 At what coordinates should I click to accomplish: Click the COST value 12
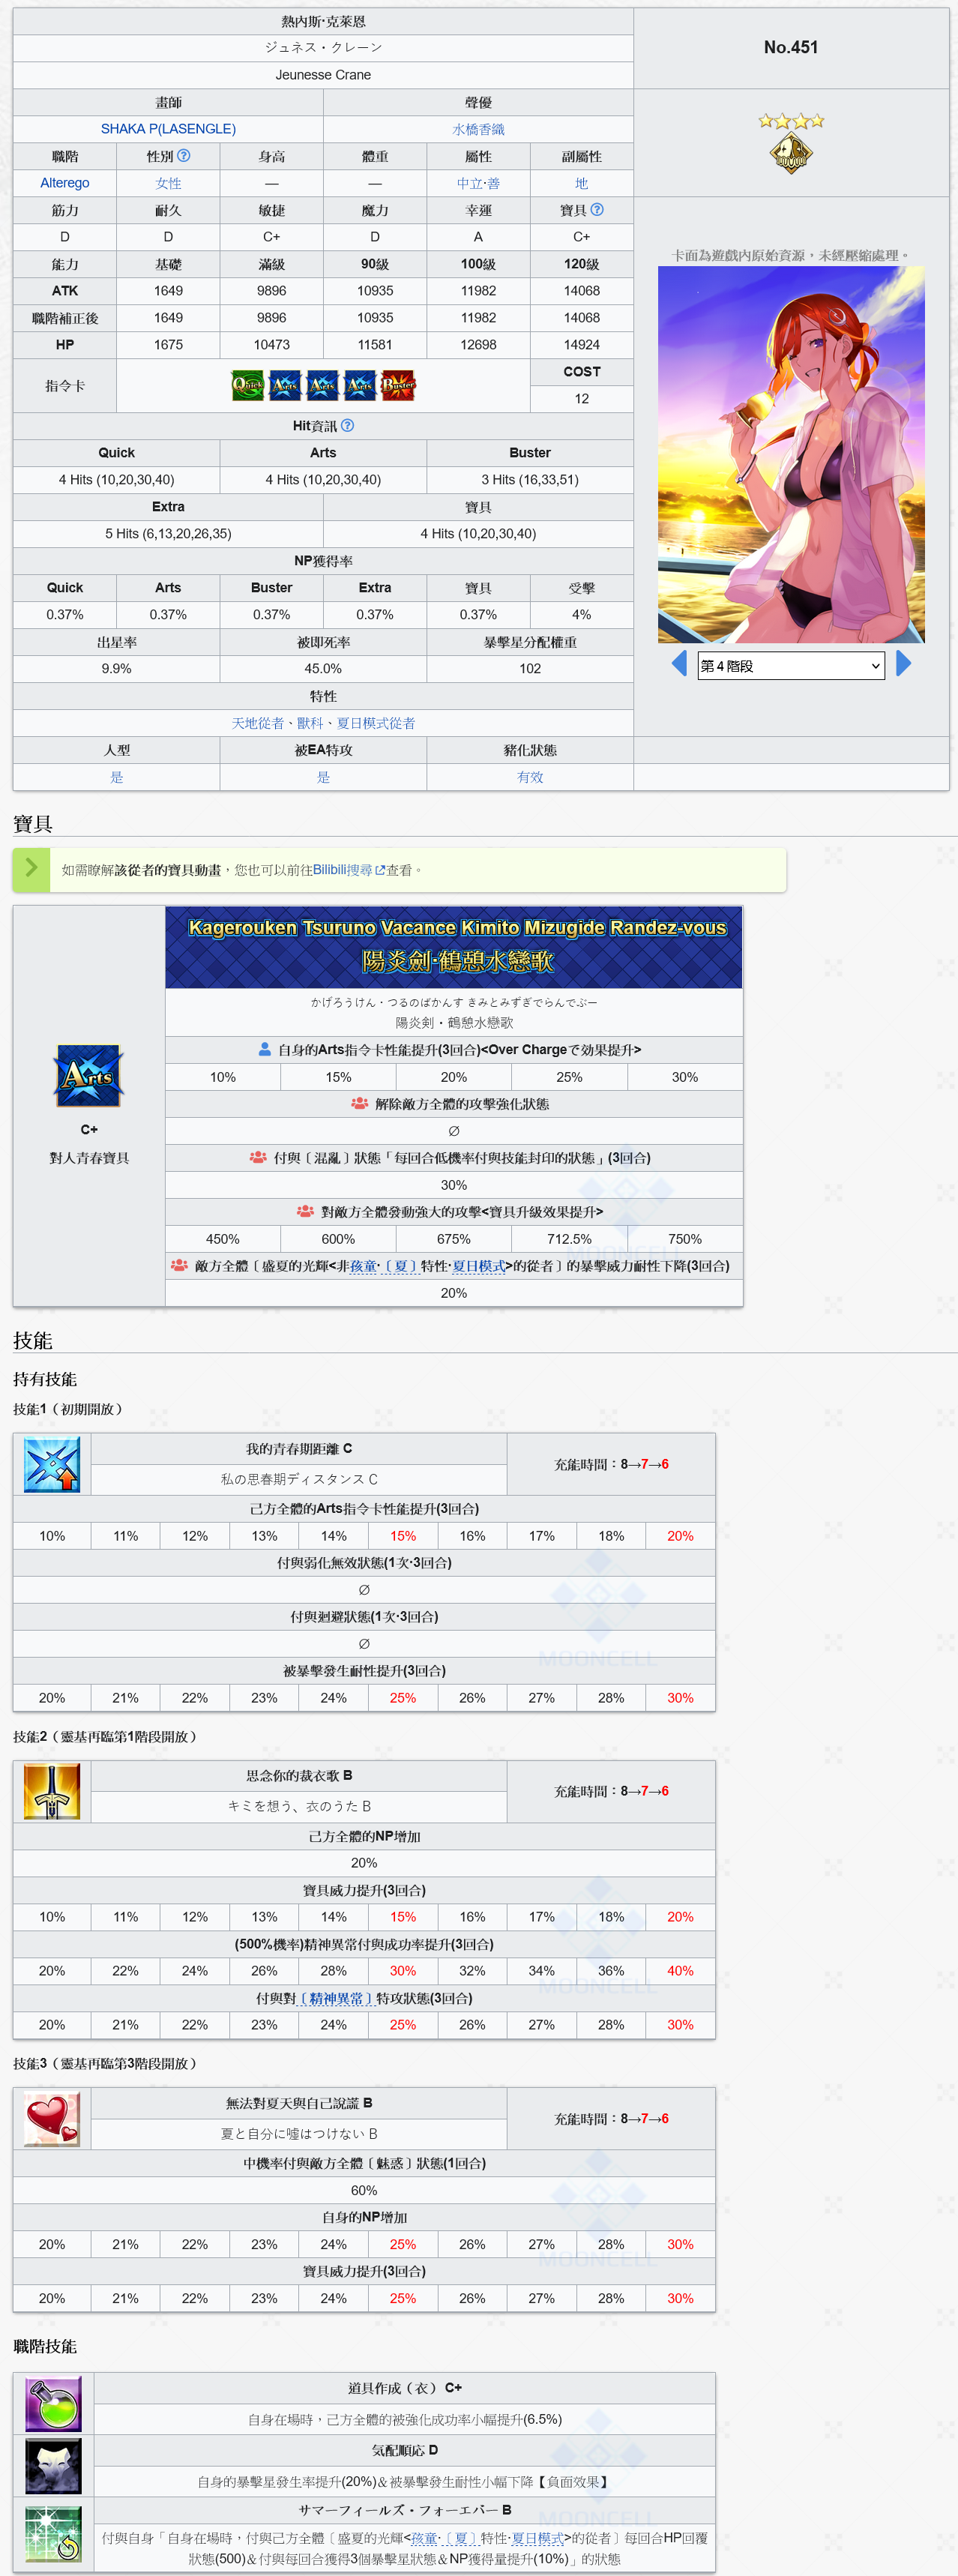pyautogui.click(x=581, y=398)
